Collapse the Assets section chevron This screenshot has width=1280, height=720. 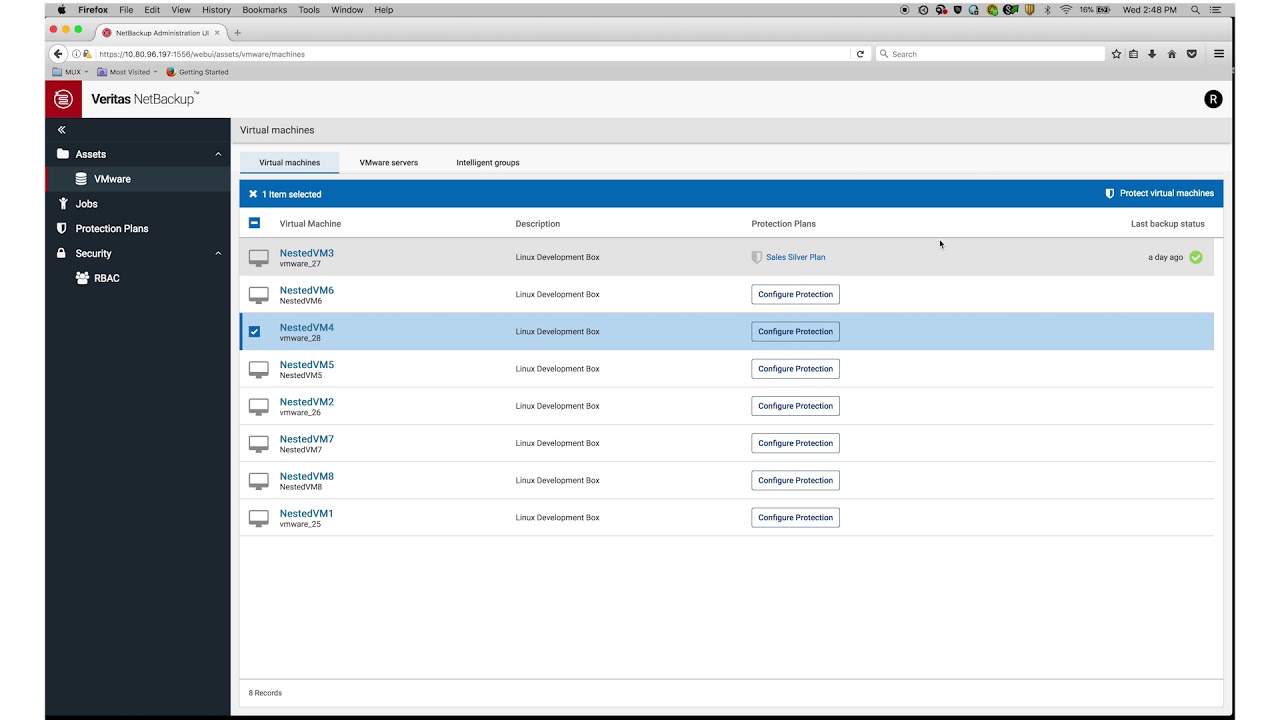point(218,154)
